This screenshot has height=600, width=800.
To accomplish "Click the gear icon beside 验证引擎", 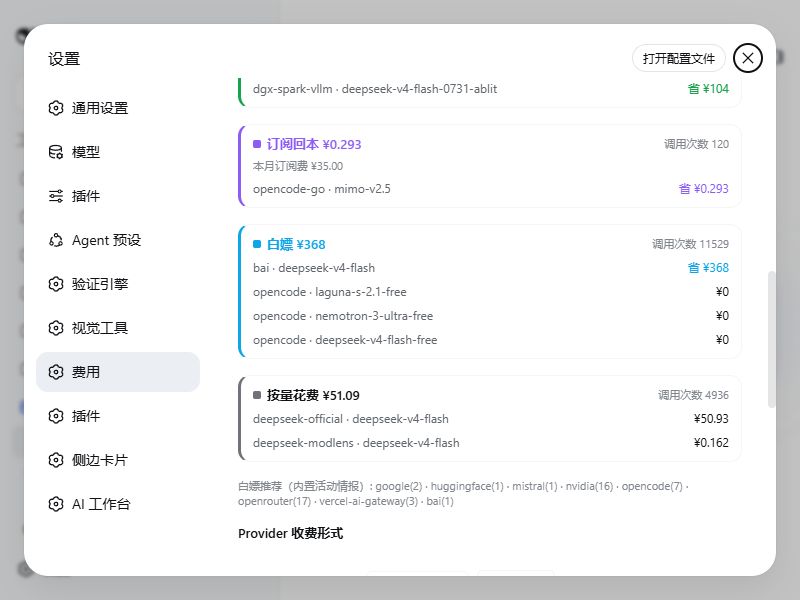I will 56,284.
